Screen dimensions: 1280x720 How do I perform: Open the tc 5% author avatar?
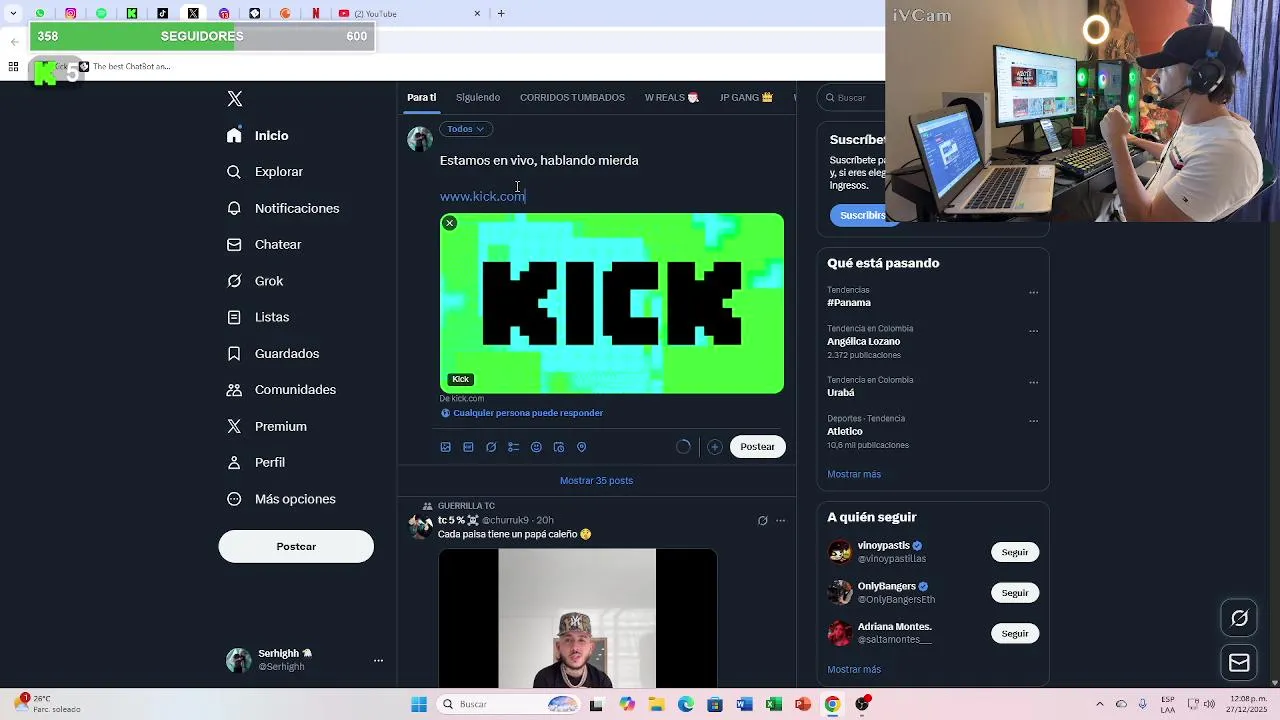point(420,526)
